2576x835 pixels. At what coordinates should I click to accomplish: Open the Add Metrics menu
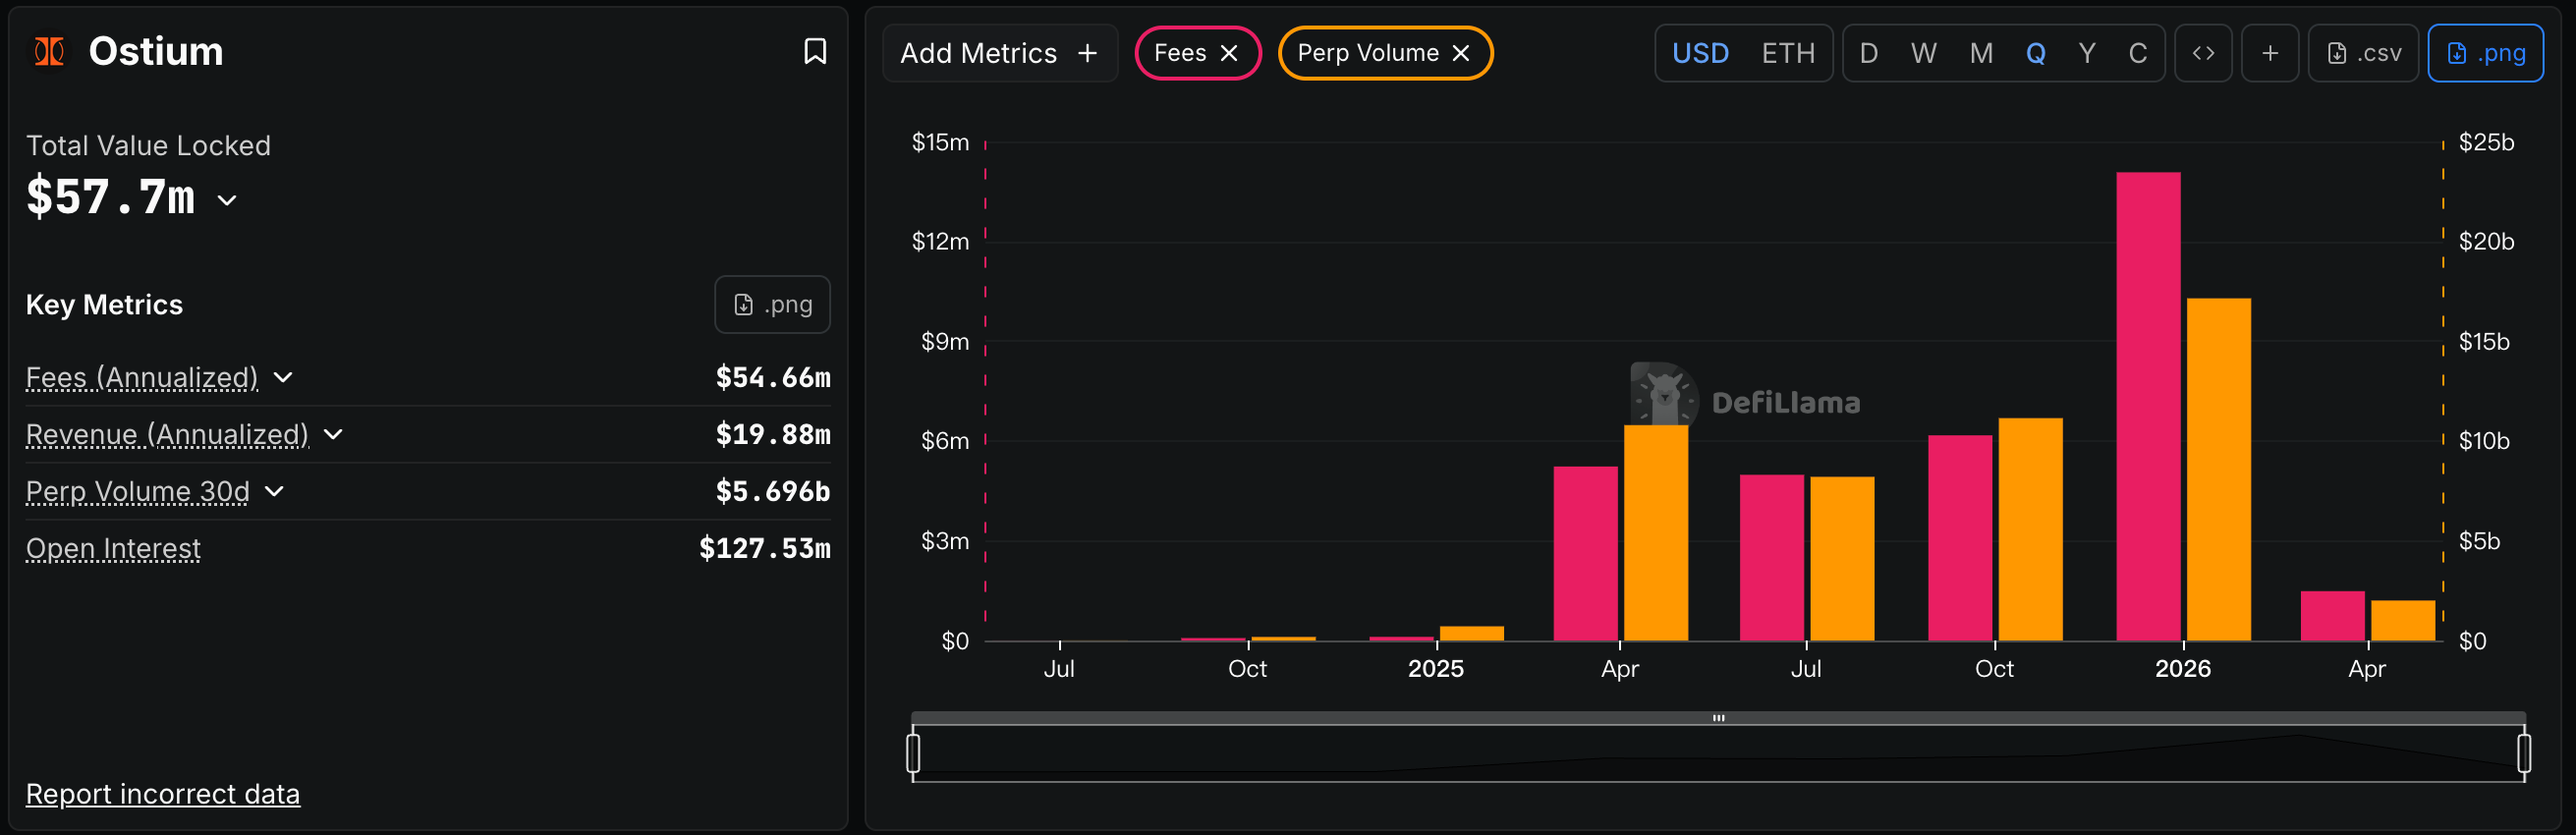point(999,53)
